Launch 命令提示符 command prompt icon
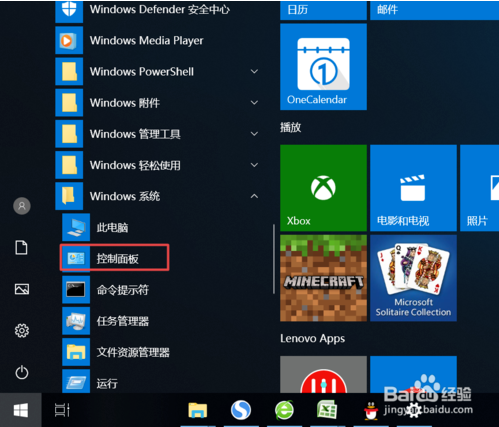 coord(76,290)
